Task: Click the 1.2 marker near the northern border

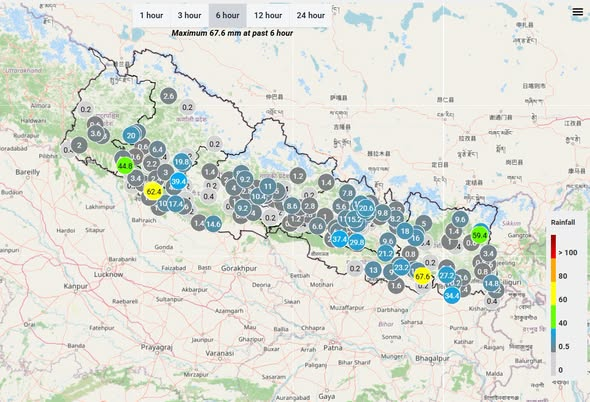Action: point(298,176)
